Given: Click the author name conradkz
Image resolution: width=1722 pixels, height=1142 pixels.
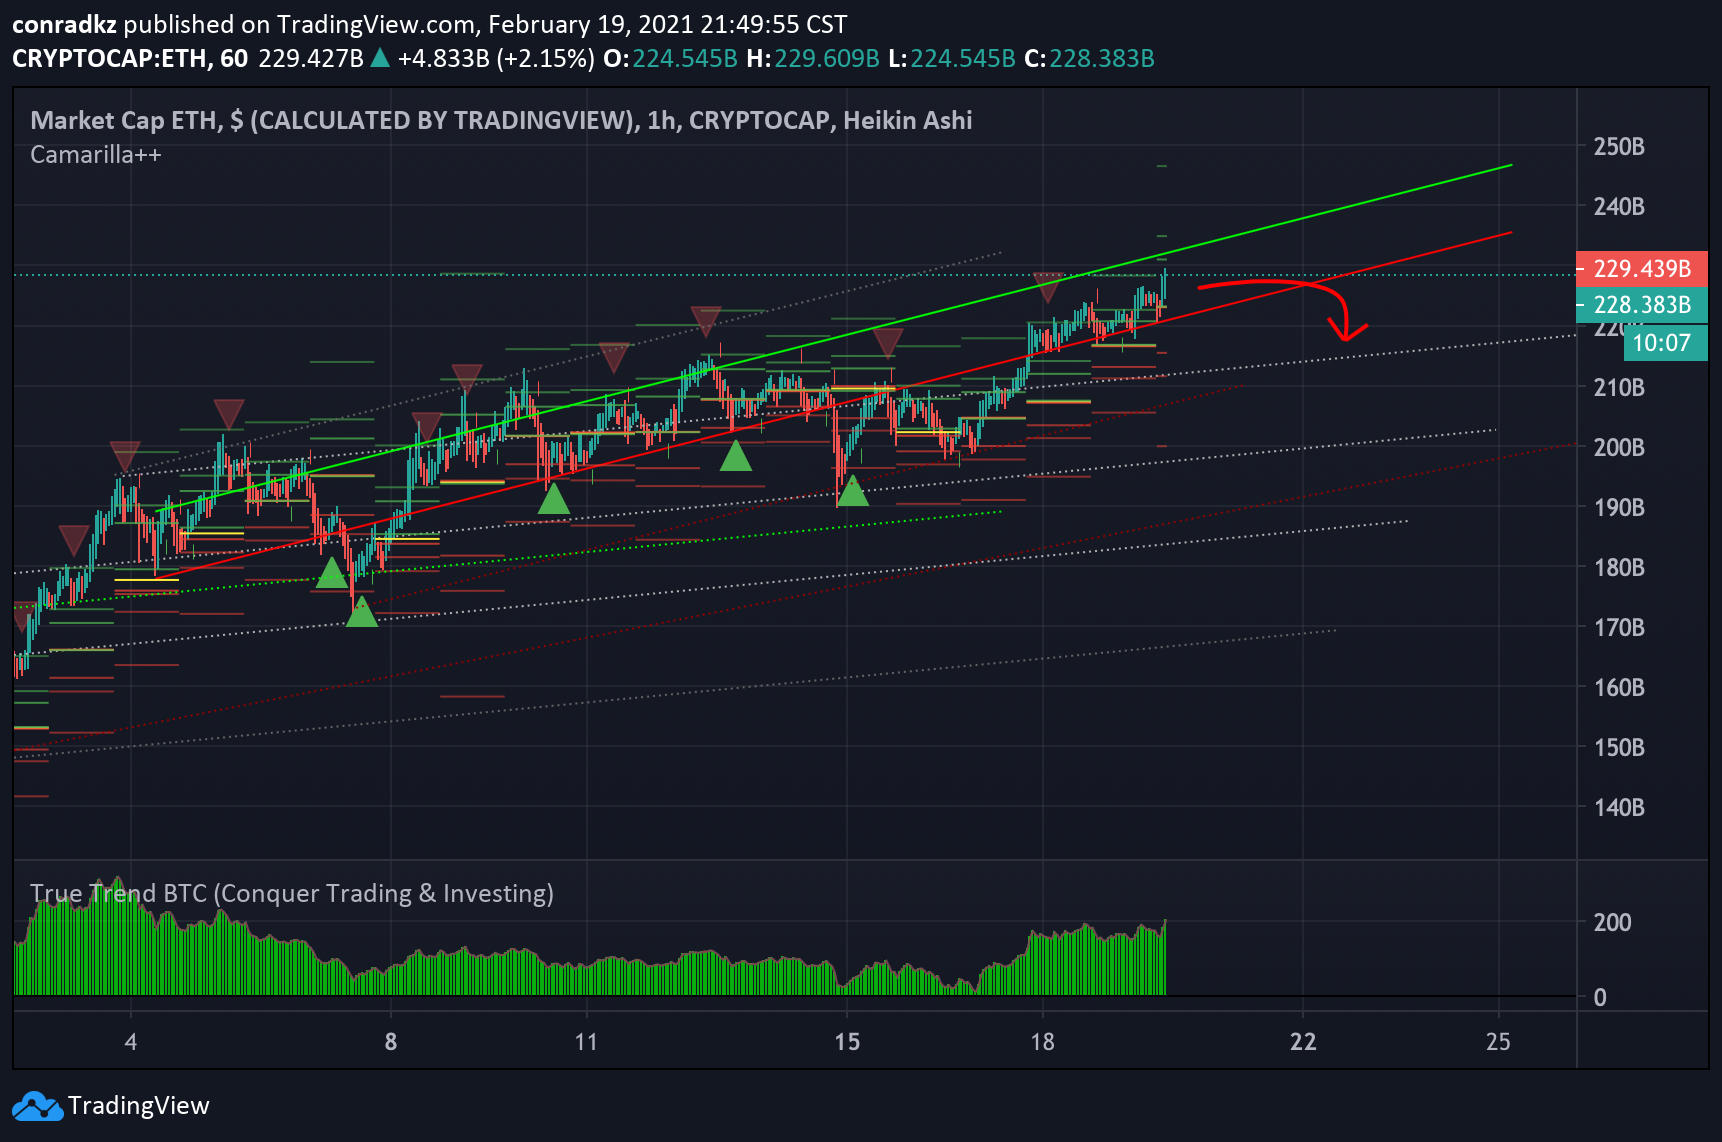Looking at the screenshot, I should pos(64,24).
